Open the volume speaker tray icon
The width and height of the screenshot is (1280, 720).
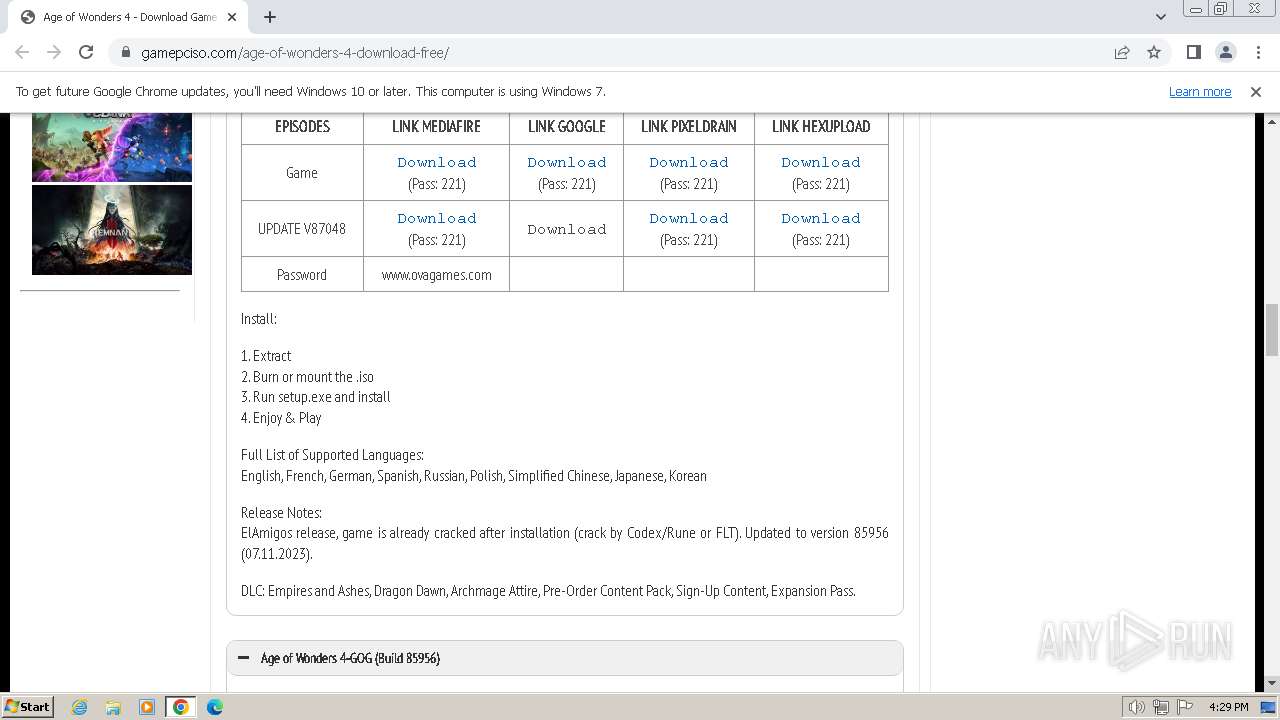point(1137,707)
